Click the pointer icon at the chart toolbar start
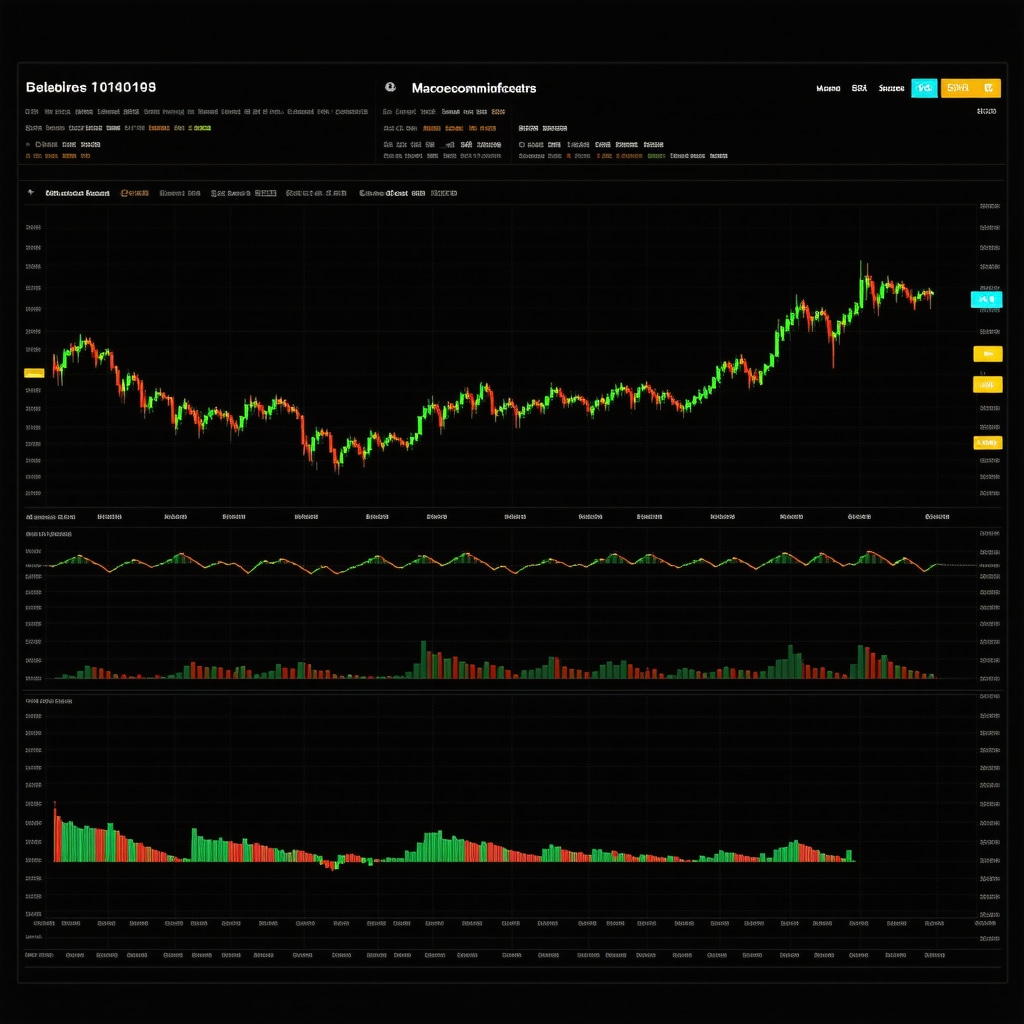 click(31, 193)
